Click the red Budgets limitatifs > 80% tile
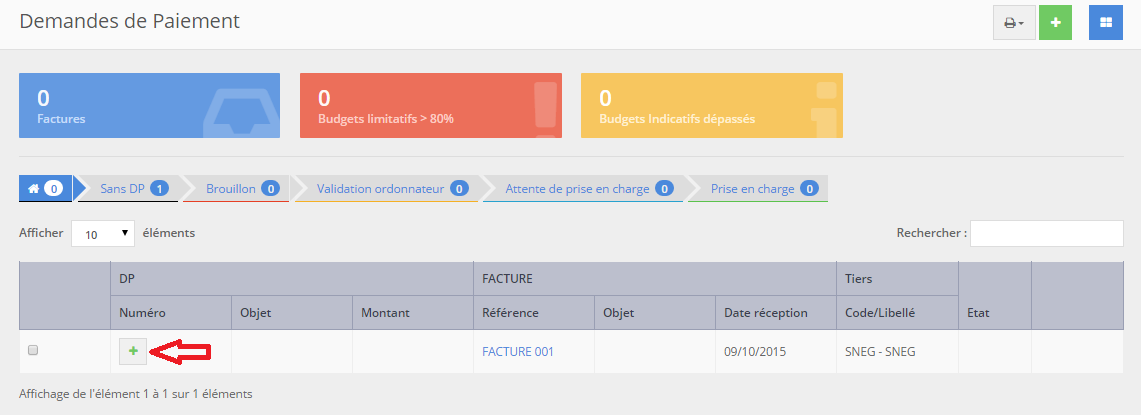1141x415 pixels. pos(430,105)
